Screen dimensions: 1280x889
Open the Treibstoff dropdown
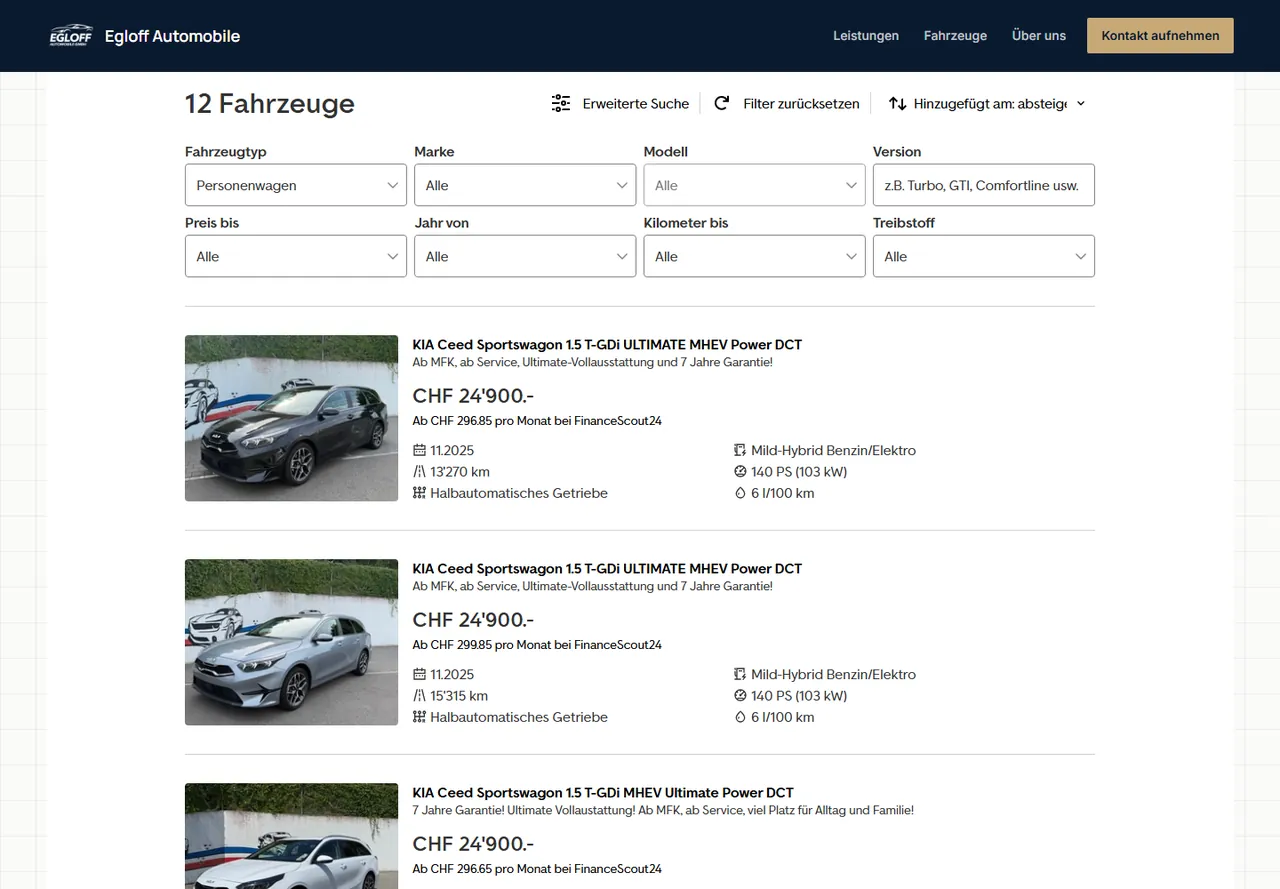pyautogui.click(x=984, y=256)
